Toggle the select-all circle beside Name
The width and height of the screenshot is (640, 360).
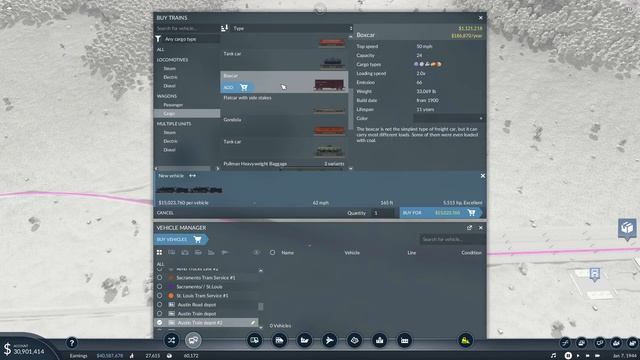click(272, 253)
